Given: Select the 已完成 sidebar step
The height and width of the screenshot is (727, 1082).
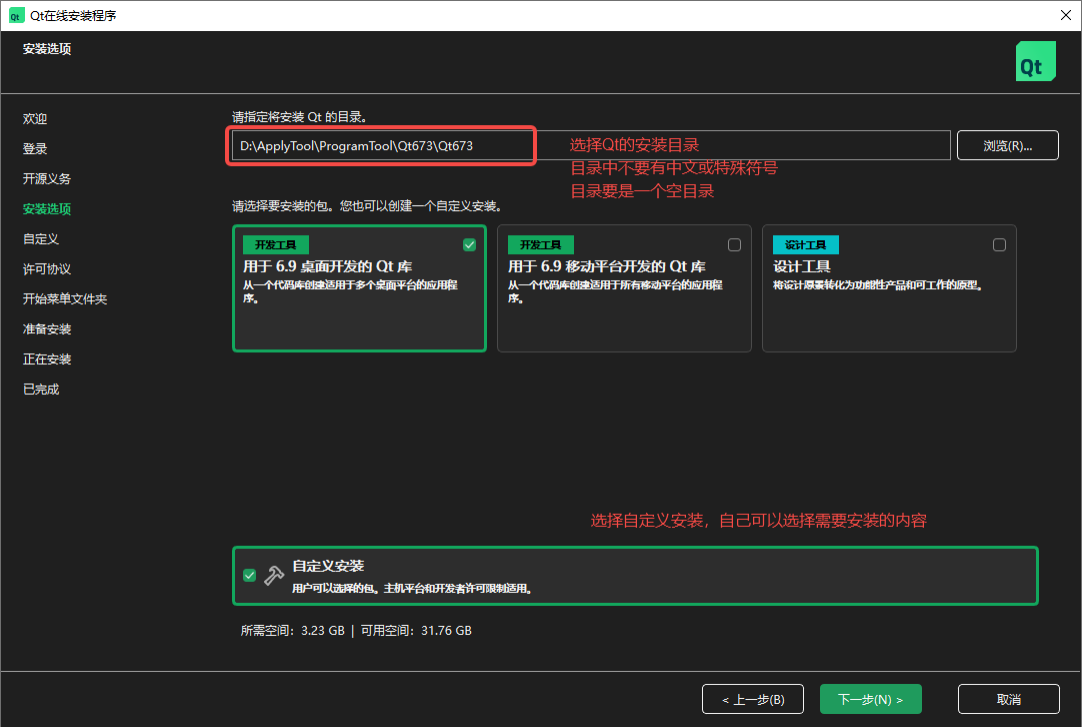Looking at the screenshot, I should pos(41,389).
